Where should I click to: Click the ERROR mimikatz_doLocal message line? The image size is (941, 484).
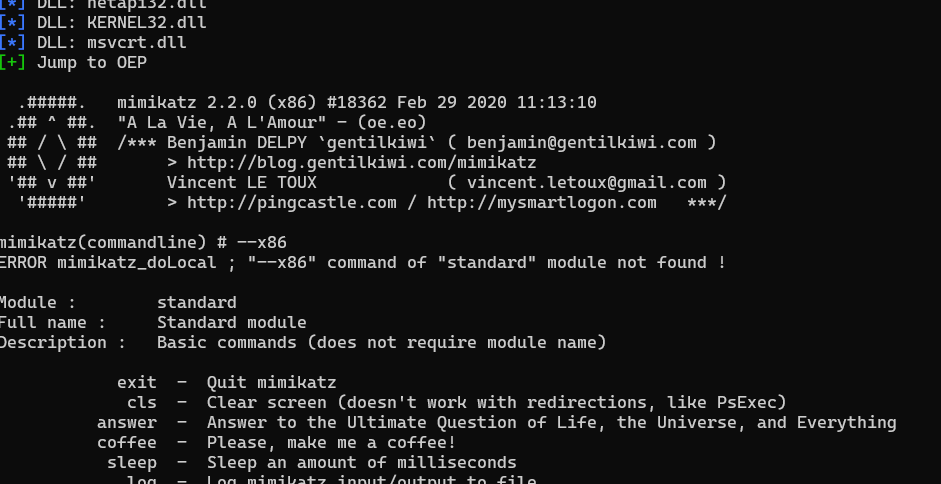click(x=360, y=262)
